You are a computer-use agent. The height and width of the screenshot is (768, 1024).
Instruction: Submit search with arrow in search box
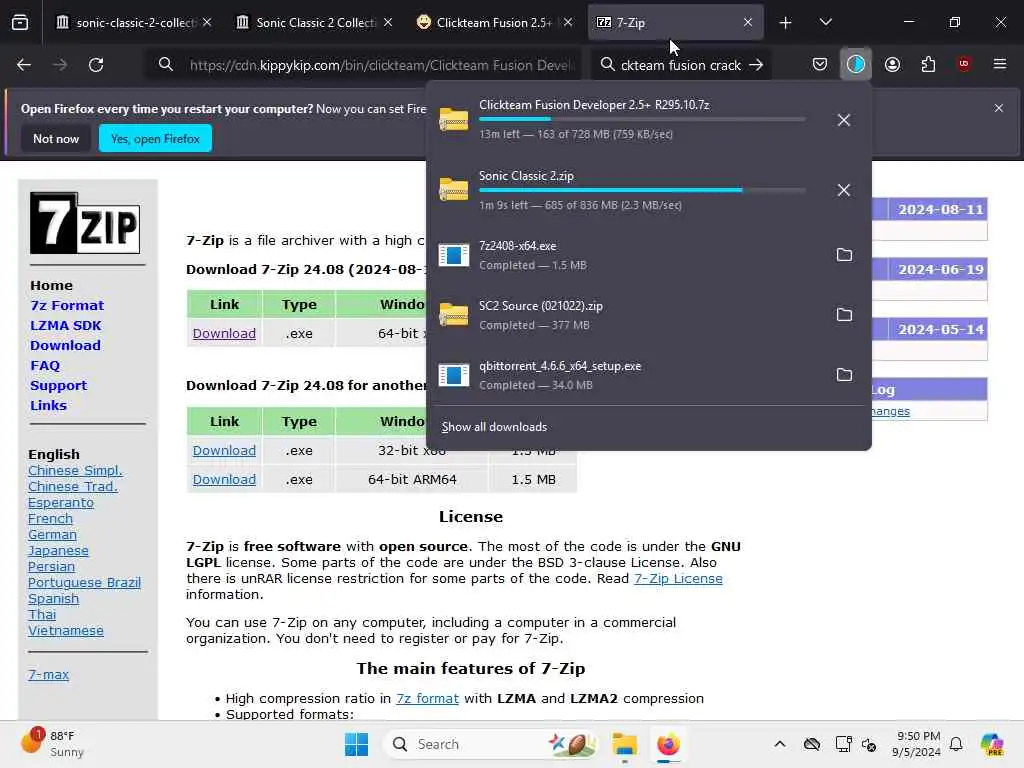[756, 65]
